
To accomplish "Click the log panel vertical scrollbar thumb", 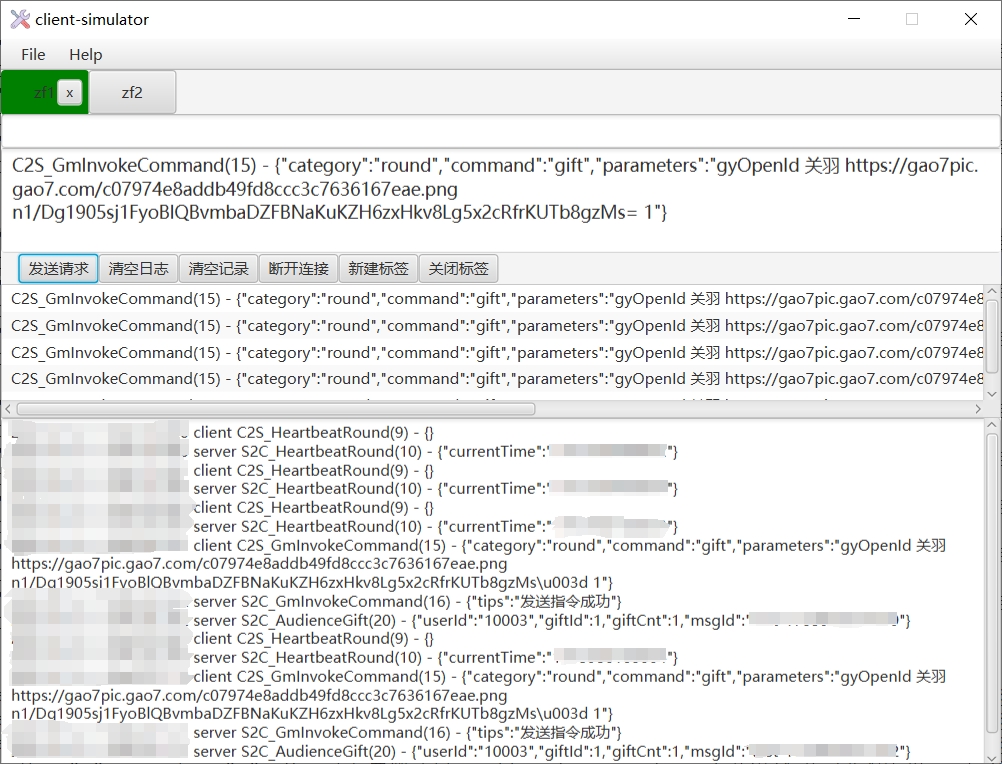I will point(992,584).
